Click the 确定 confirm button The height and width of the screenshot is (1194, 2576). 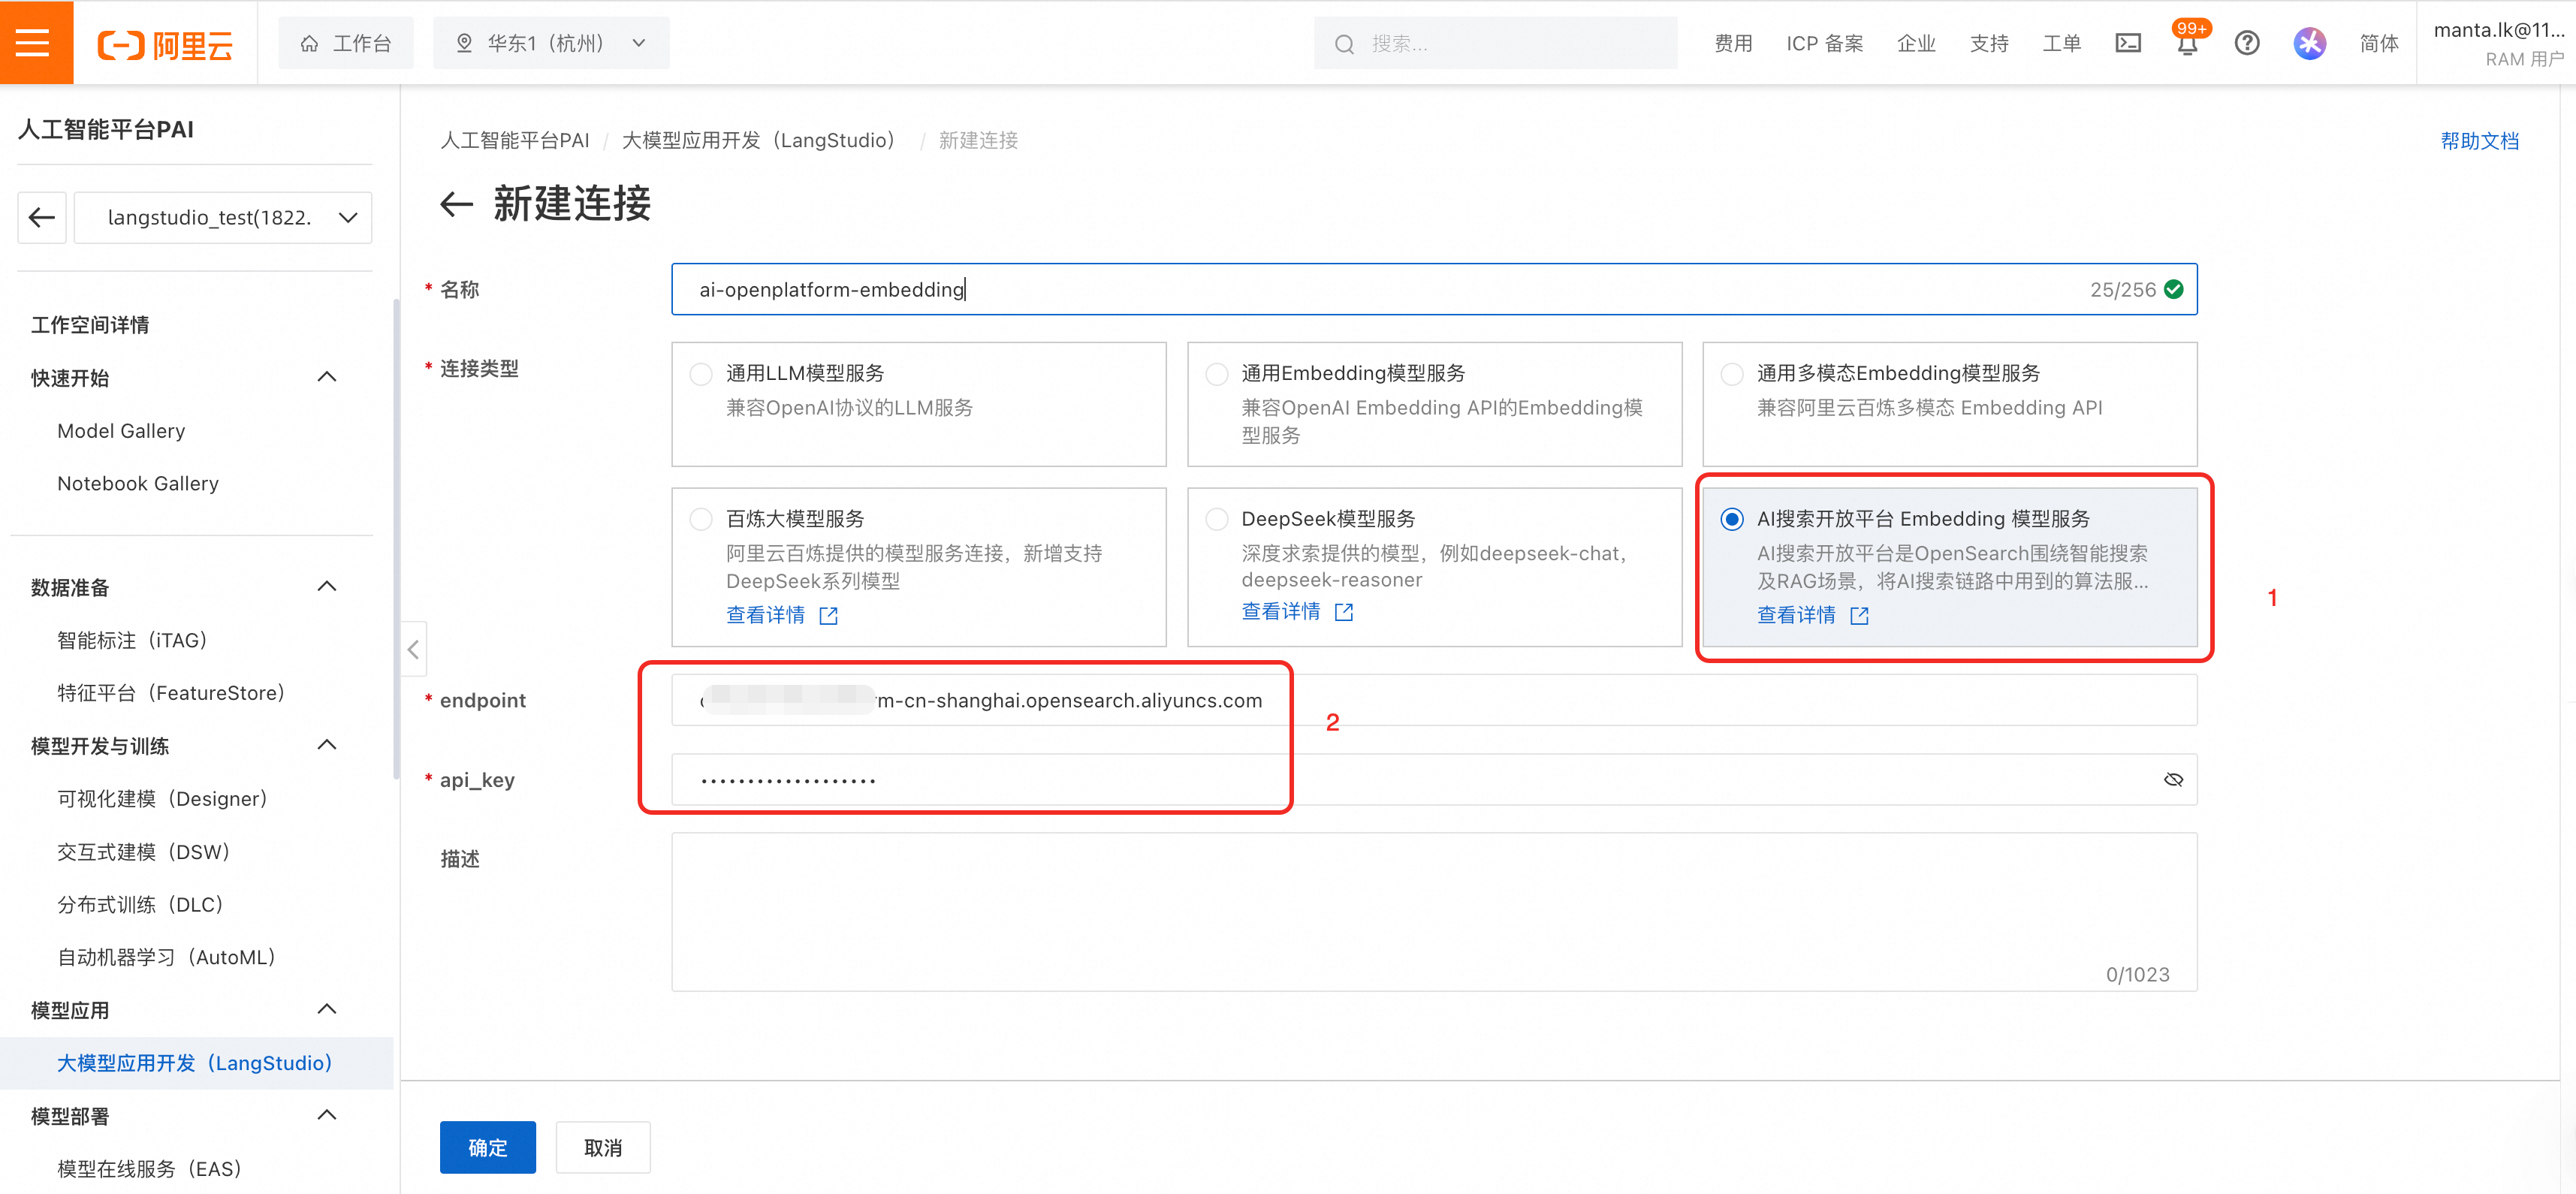pyautogui.click(x=487, y=1147)
